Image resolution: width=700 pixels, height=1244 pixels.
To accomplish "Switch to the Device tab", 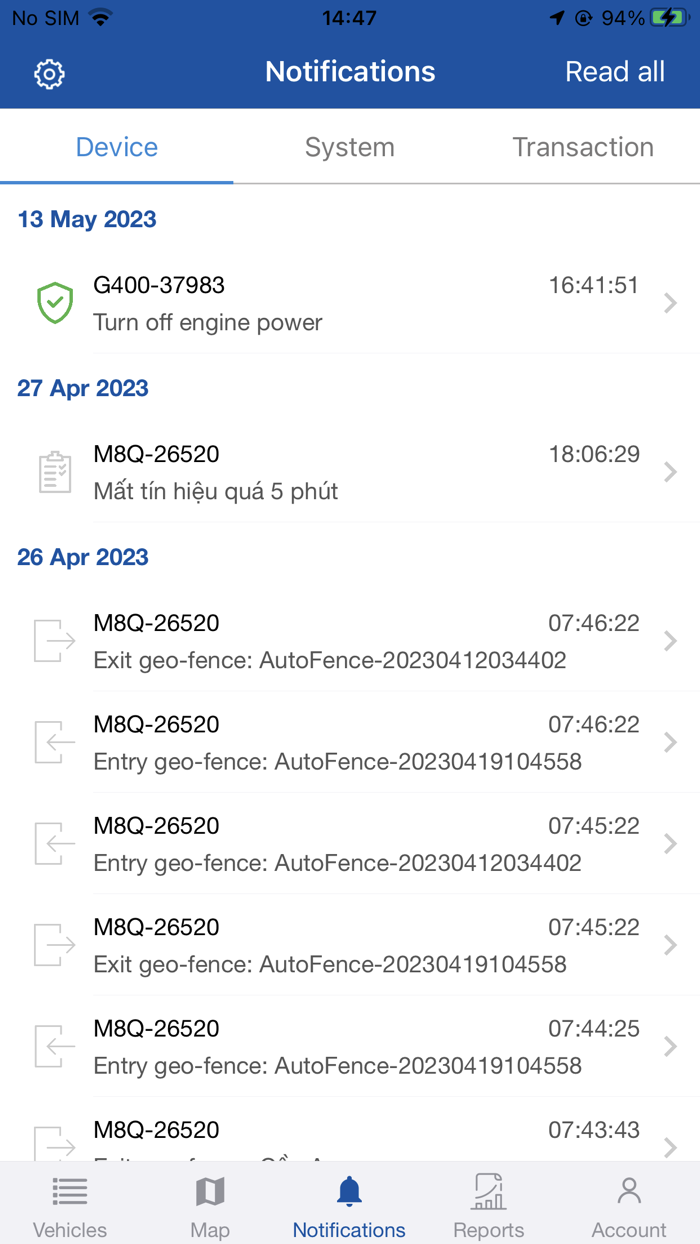I will pyautogui.click(x=116, y=147).
